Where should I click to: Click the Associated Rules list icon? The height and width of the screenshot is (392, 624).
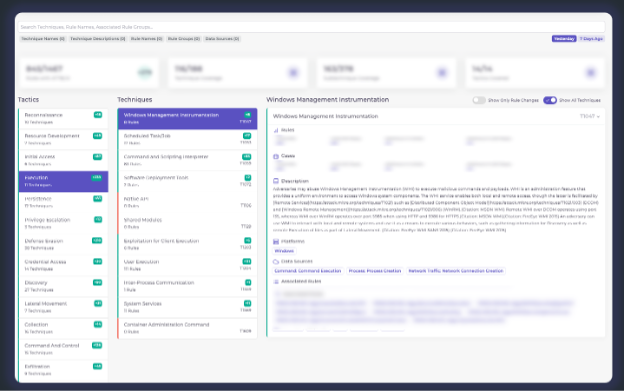click(x=276, y=281)
